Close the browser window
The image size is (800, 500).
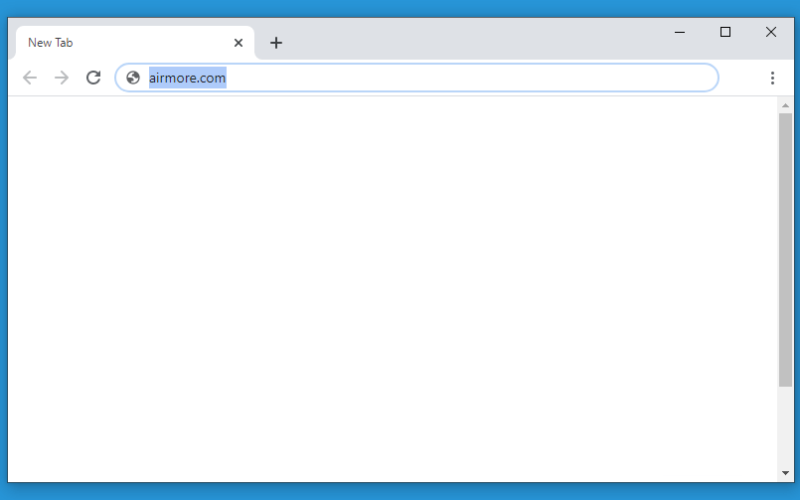(x=771, y=32)
